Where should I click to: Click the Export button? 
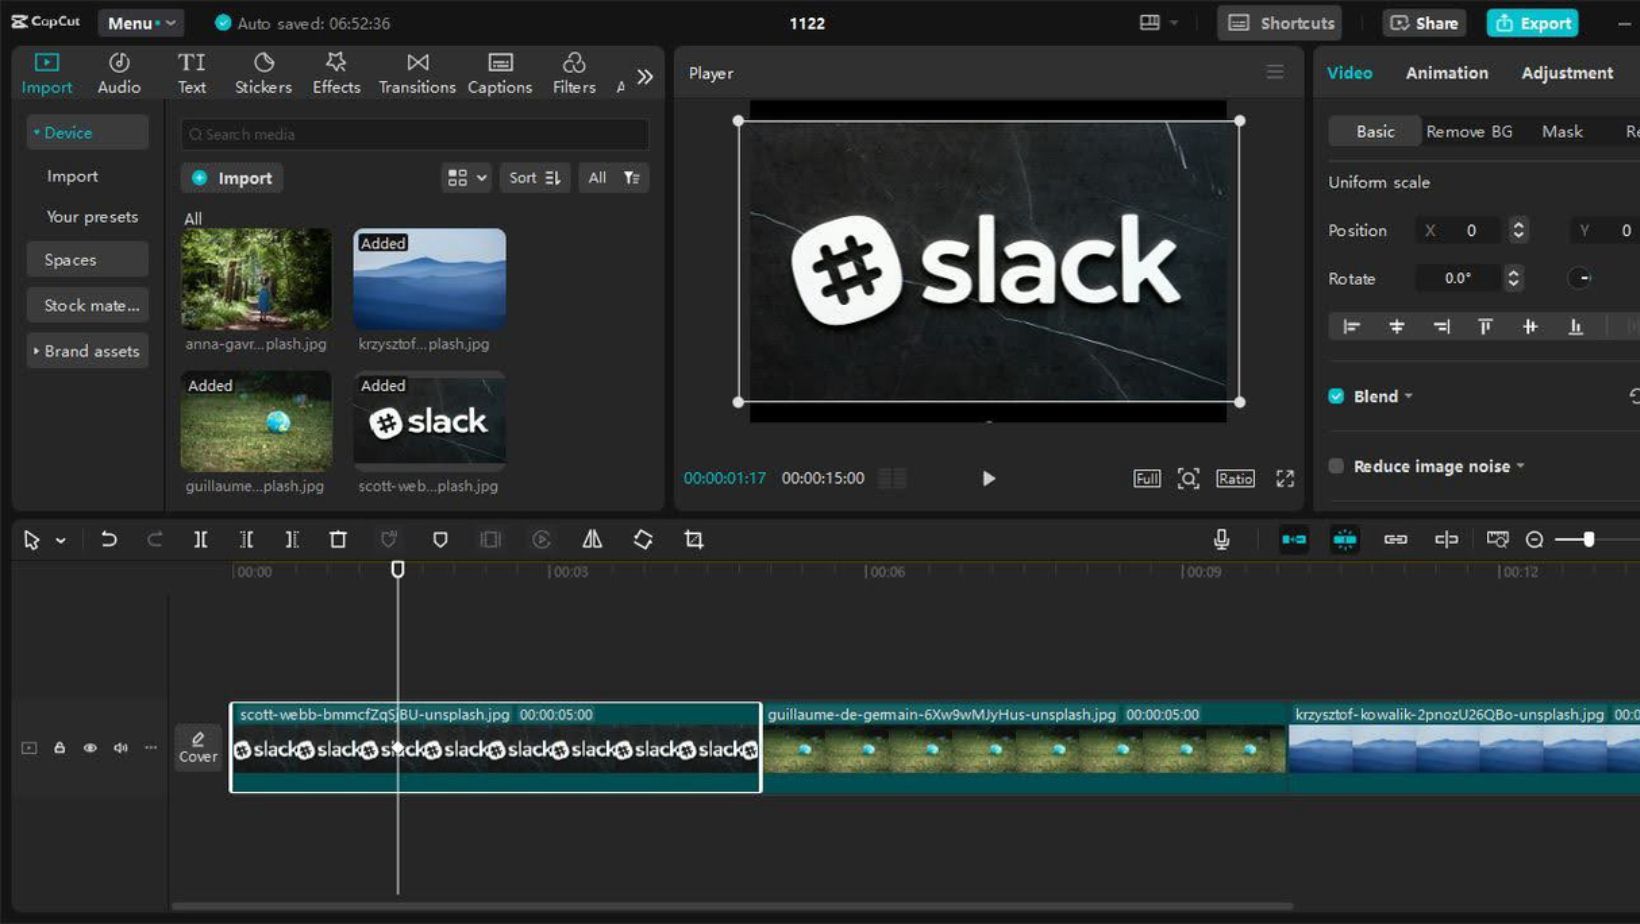tap(1532, 23)
